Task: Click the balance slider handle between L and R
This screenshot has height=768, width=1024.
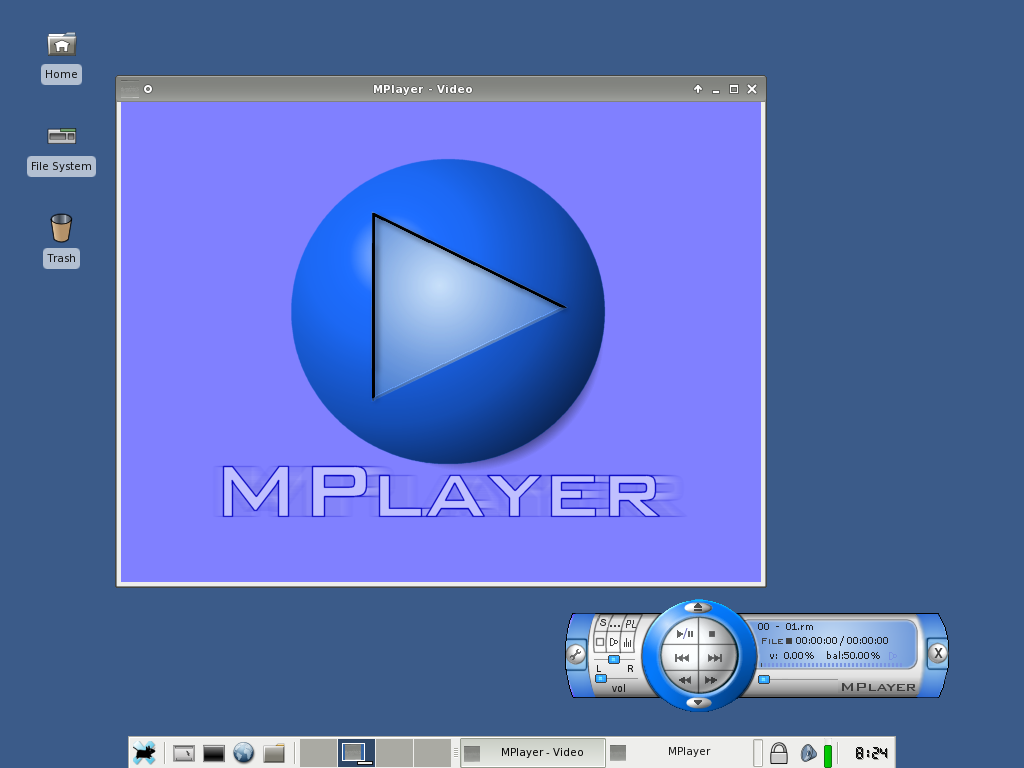Action: click(x=614, y=660)
